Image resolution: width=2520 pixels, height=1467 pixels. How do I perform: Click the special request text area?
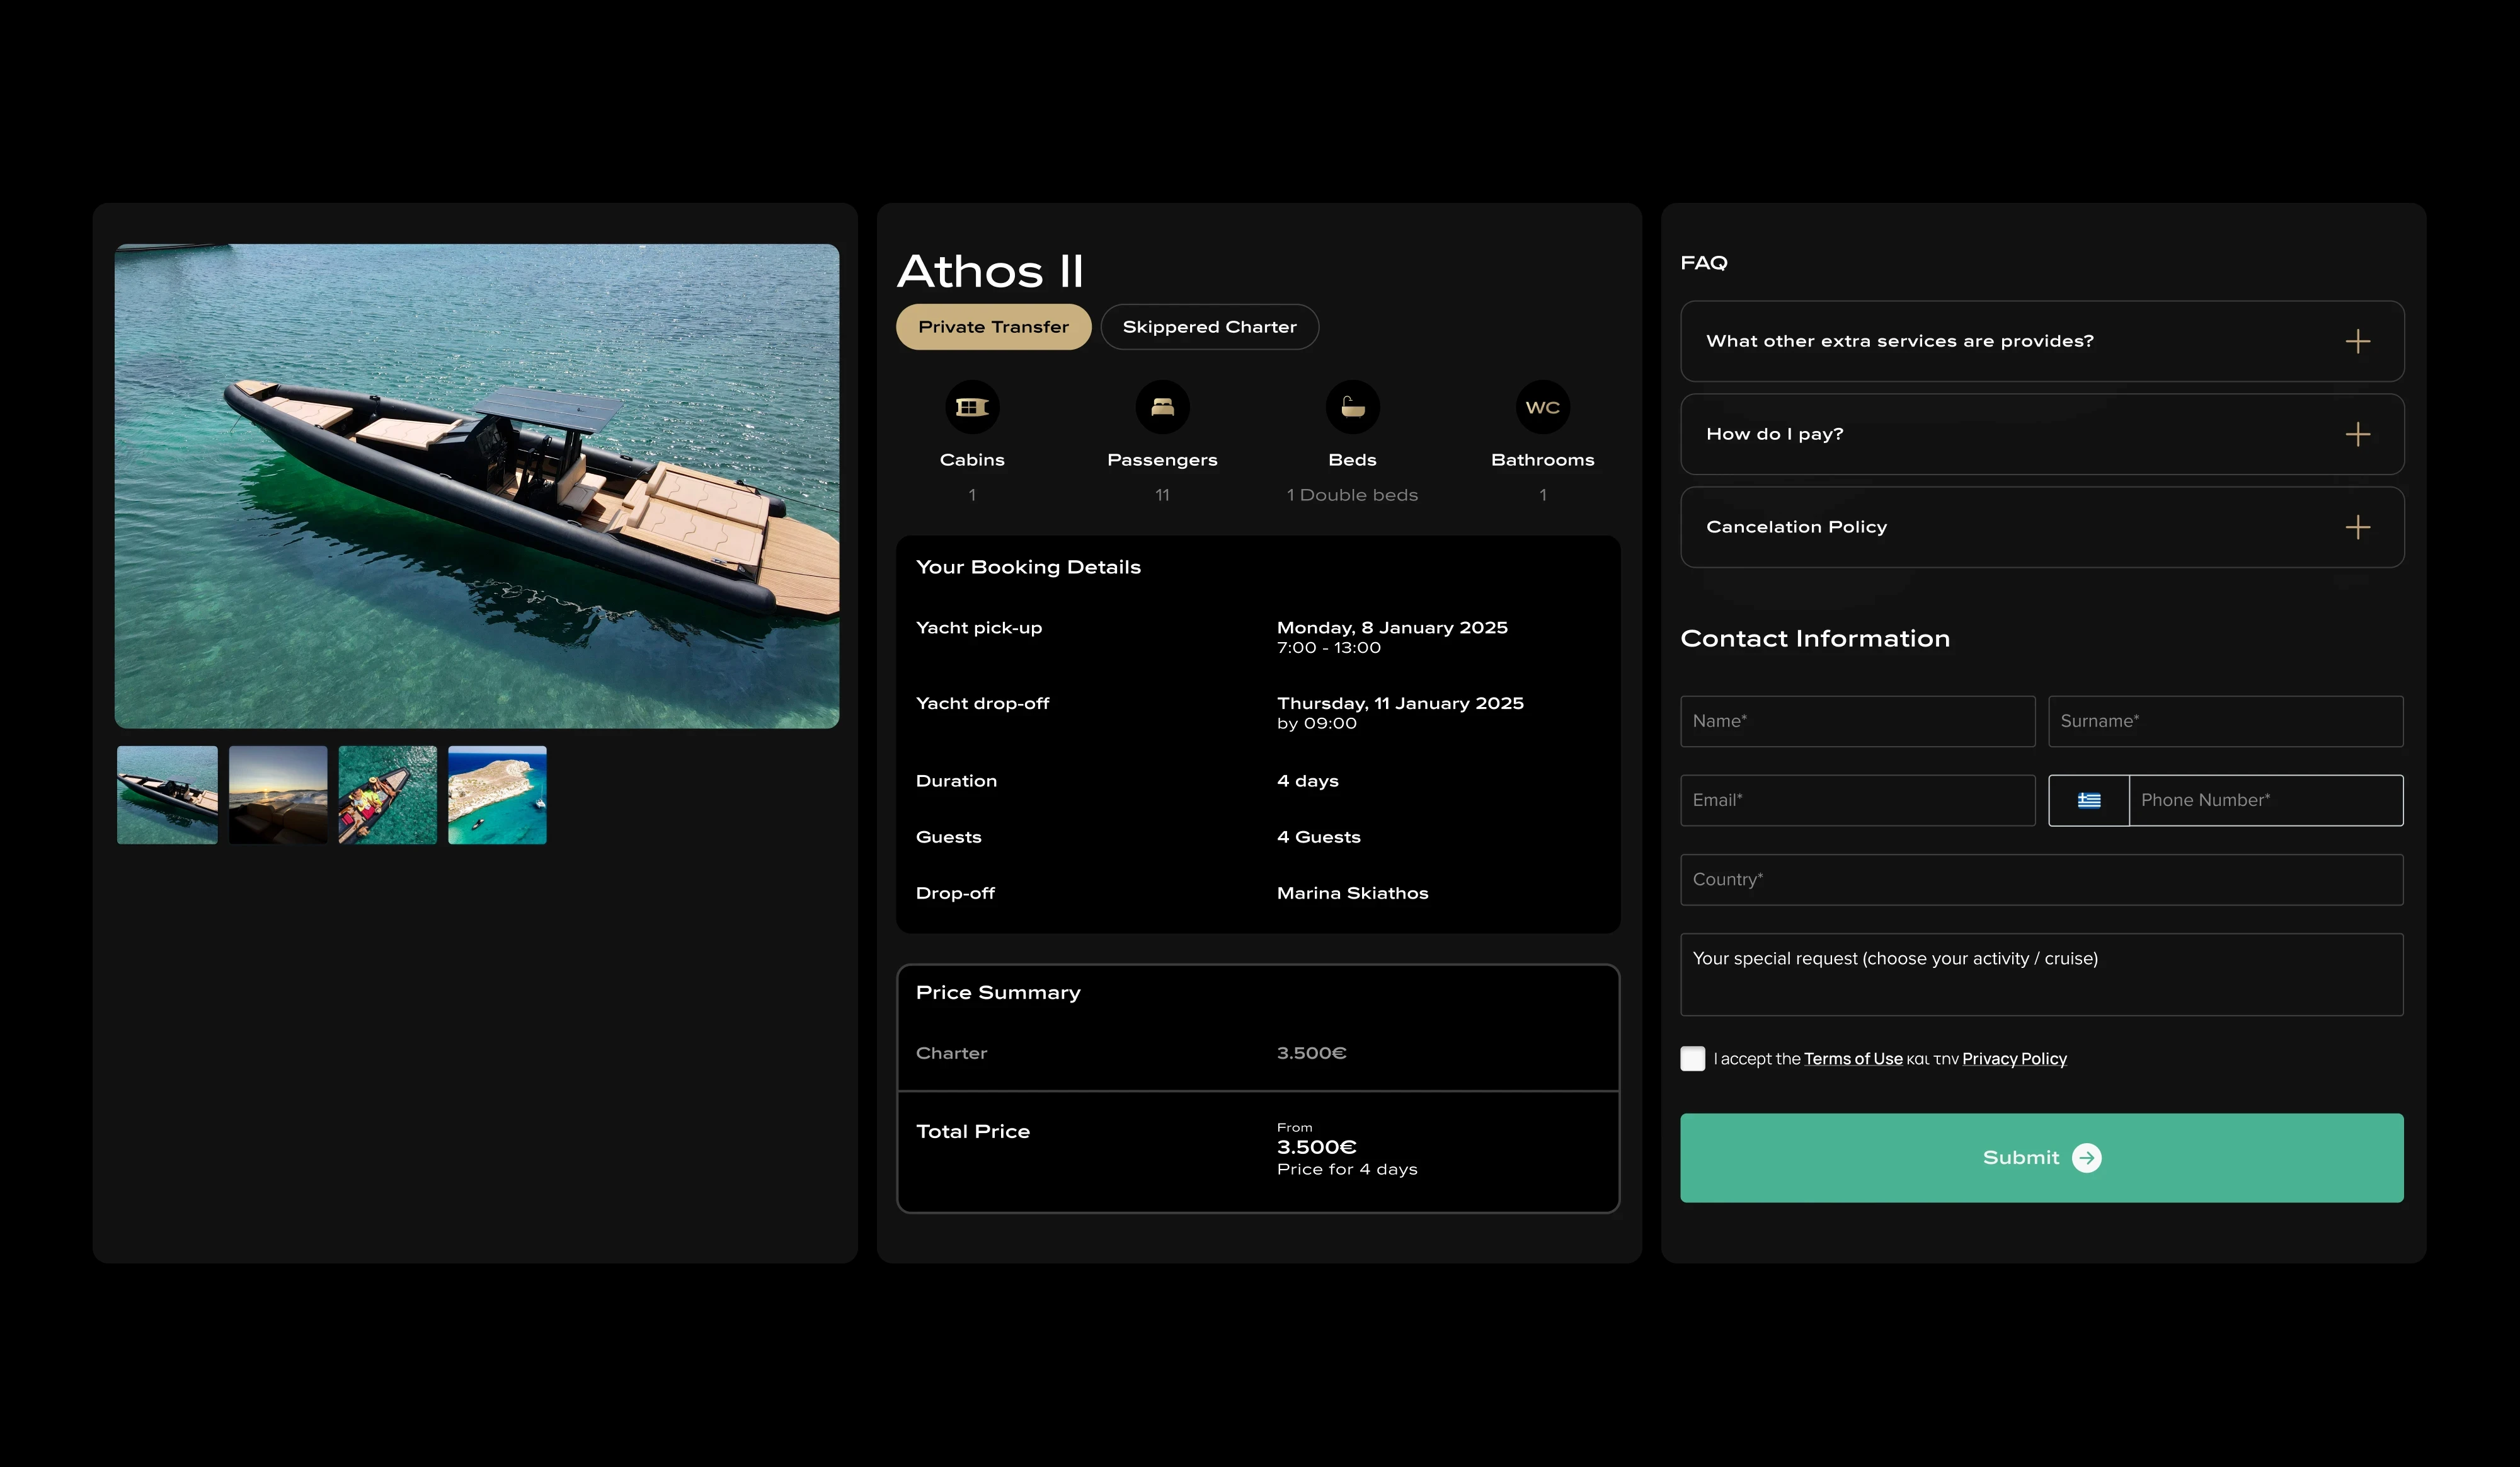point(2041,975)
